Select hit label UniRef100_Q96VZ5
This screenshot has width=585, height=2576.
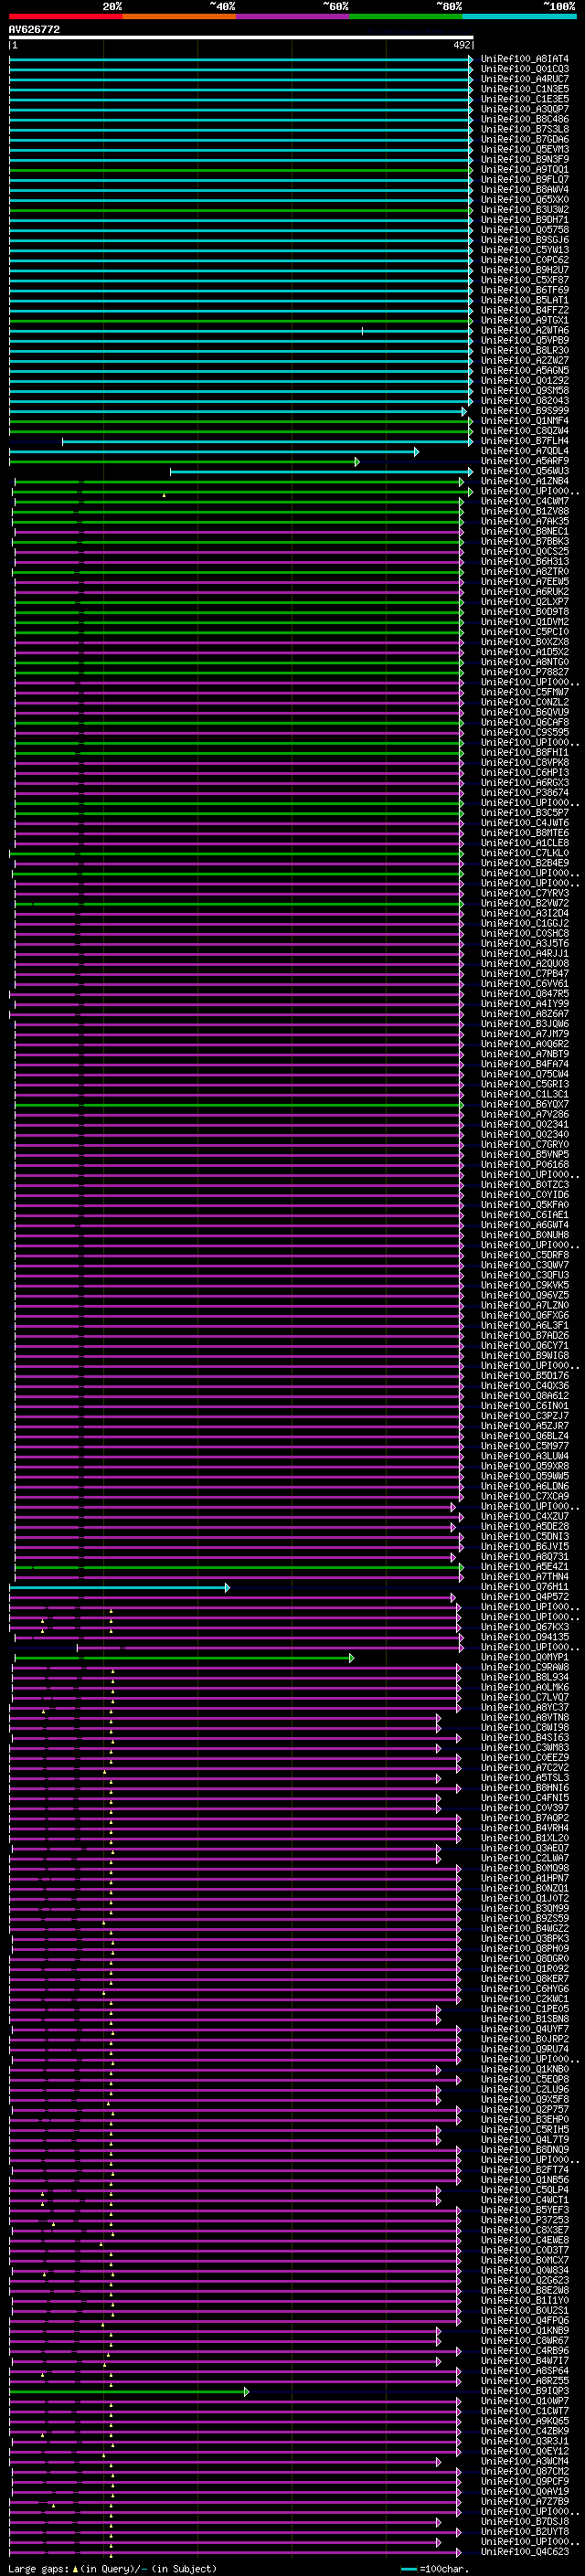click(524, 1296)
